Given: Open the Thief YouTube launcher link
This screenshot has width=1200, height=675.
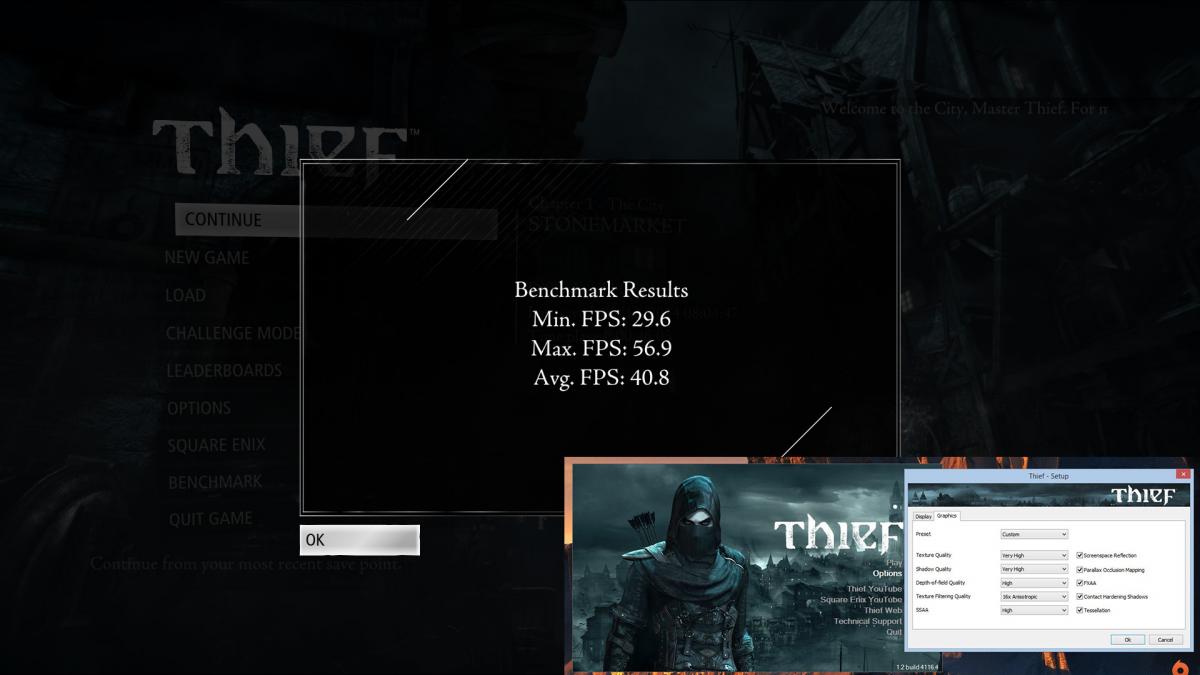Looking at the screenshot, I should click(x=875, y=589).
